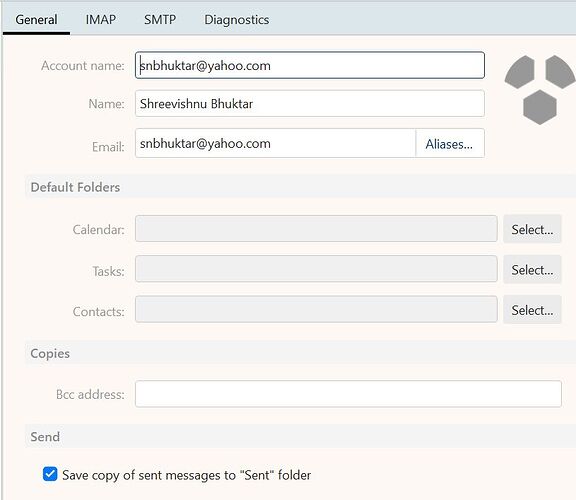This screenshot has height=500, width=576.
Task: Click the disabled Tasks folder field
Action: 316,269
